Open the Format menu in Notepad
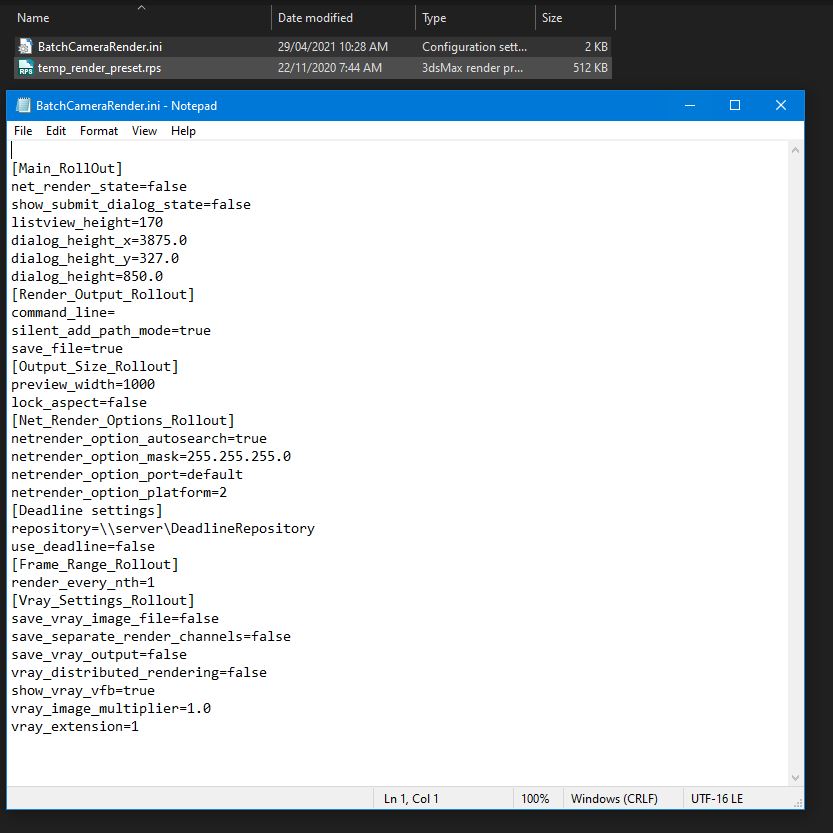 click(x=99, y=131)
